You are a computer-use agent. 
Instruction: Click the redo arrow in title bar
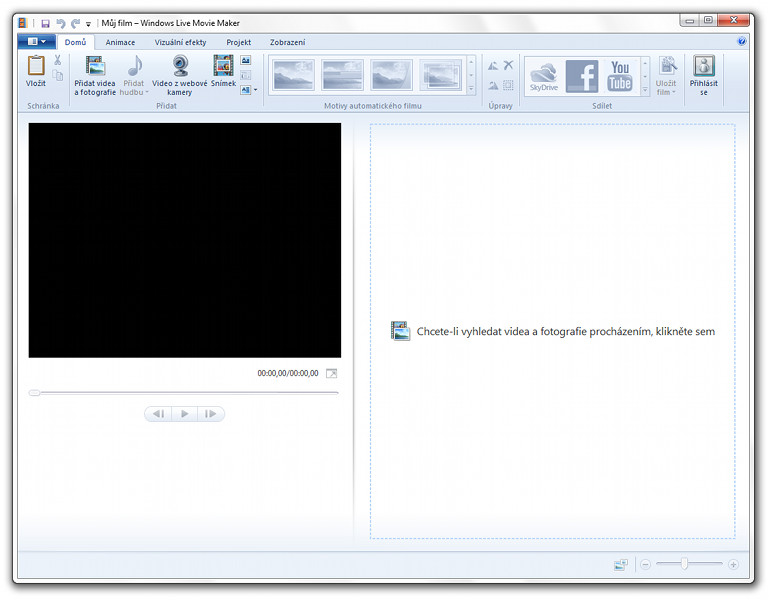tap(75, 23)
